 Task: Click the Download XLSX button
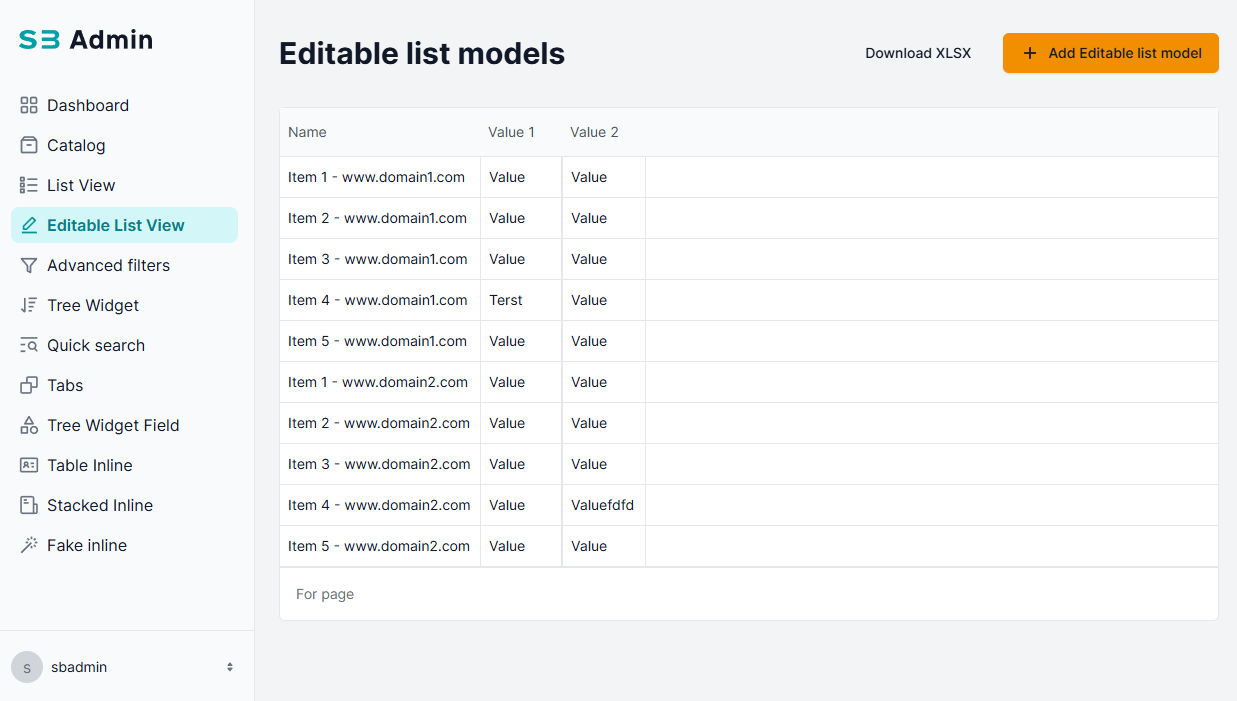(918, 53)
